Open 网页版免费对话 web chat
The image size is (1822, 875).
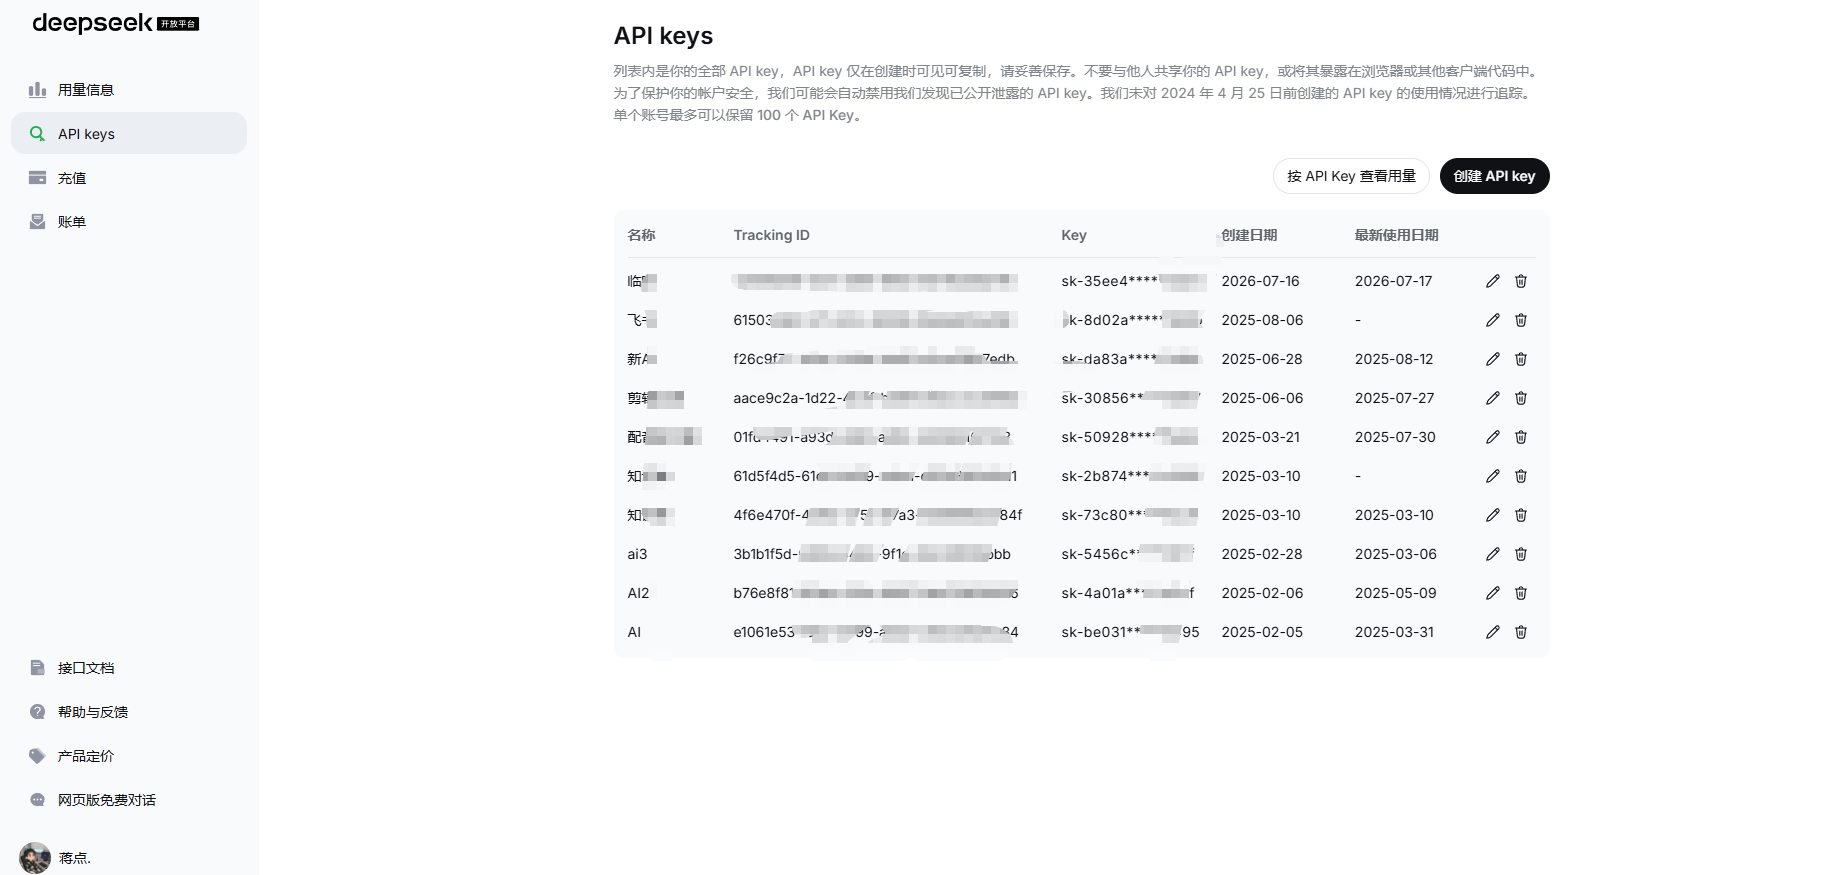[x=128, y=800]
